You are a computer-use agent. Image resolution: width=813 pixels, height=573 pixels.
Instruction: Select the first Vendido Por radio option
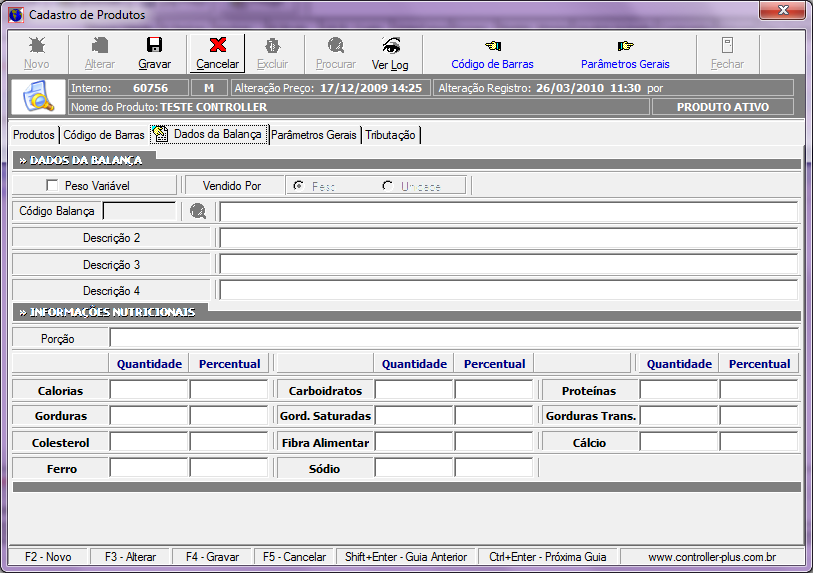[298, 185]
